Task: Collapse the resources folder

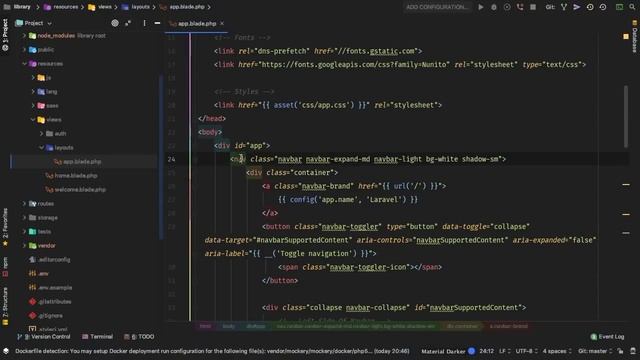Action: click(x=24, y=64)
